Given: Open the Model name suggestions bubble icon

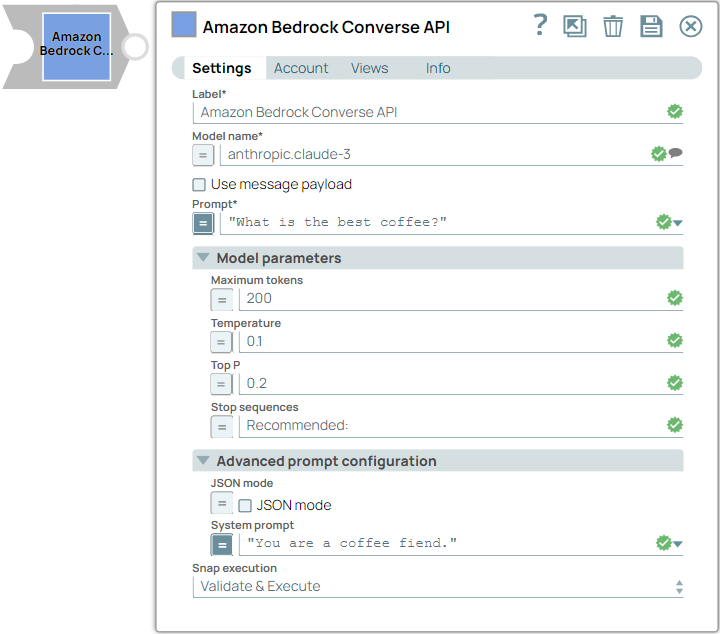Looking at the screenshot, I should (675, 153).
